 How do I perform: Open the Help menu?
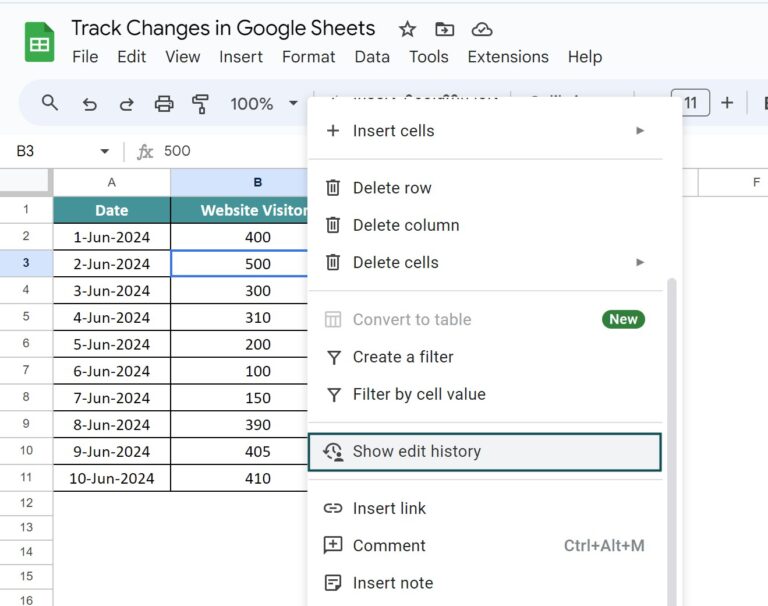[585, 57]
